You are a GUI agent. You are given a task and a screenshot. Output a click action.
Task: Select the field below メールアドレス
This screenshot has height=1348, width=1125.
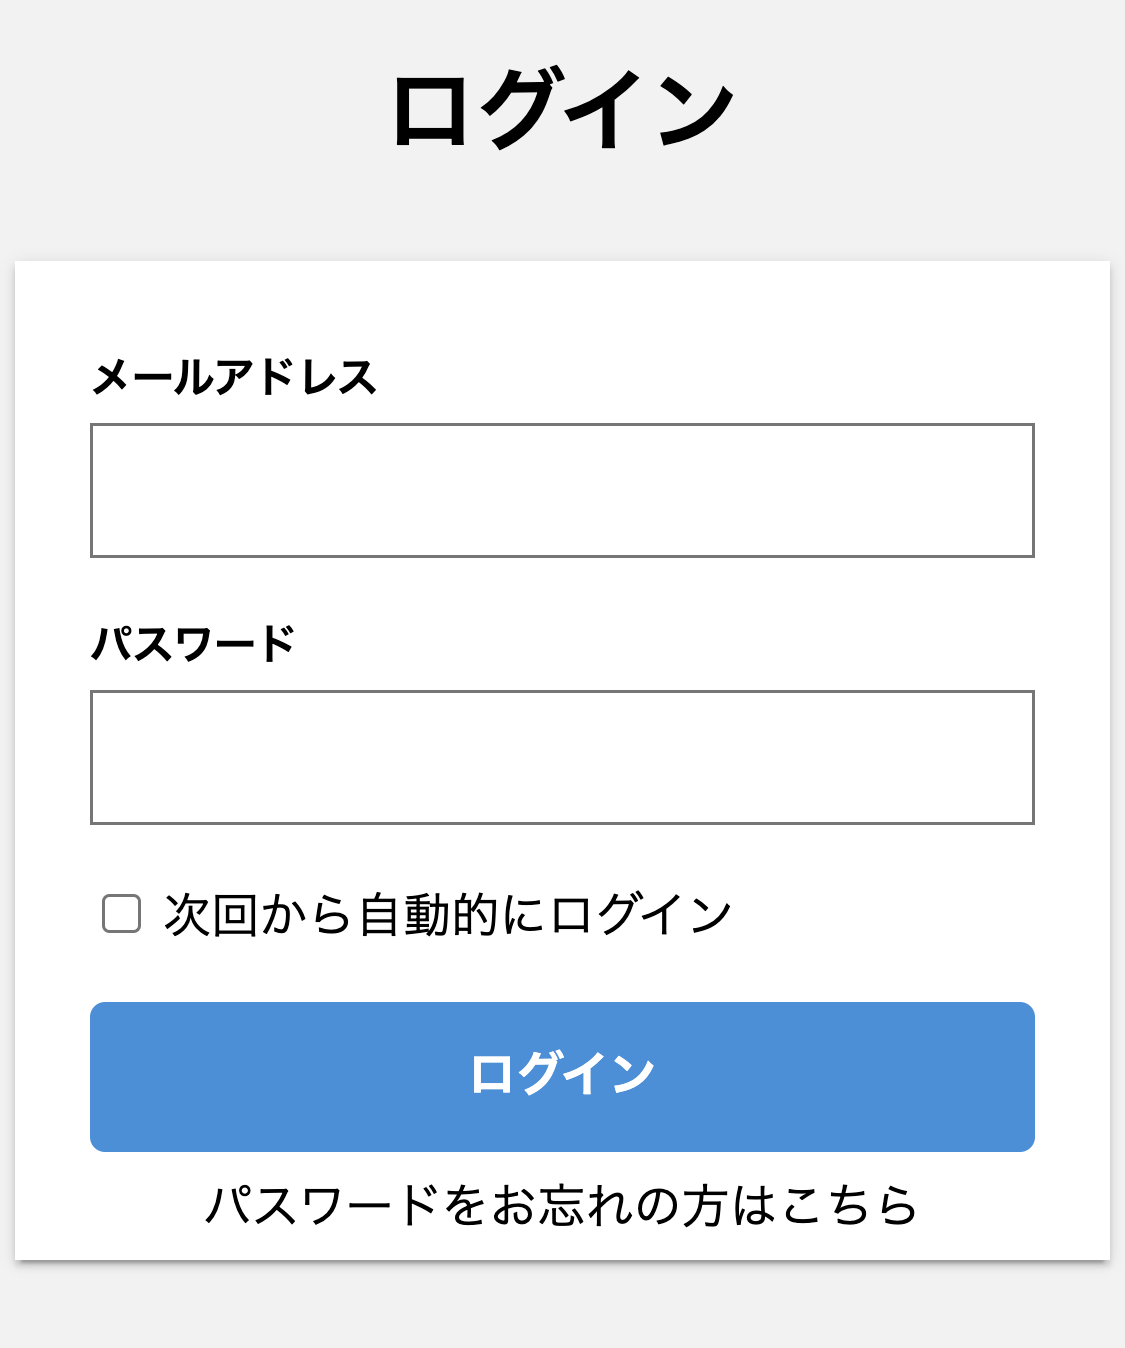pos(562,490)
